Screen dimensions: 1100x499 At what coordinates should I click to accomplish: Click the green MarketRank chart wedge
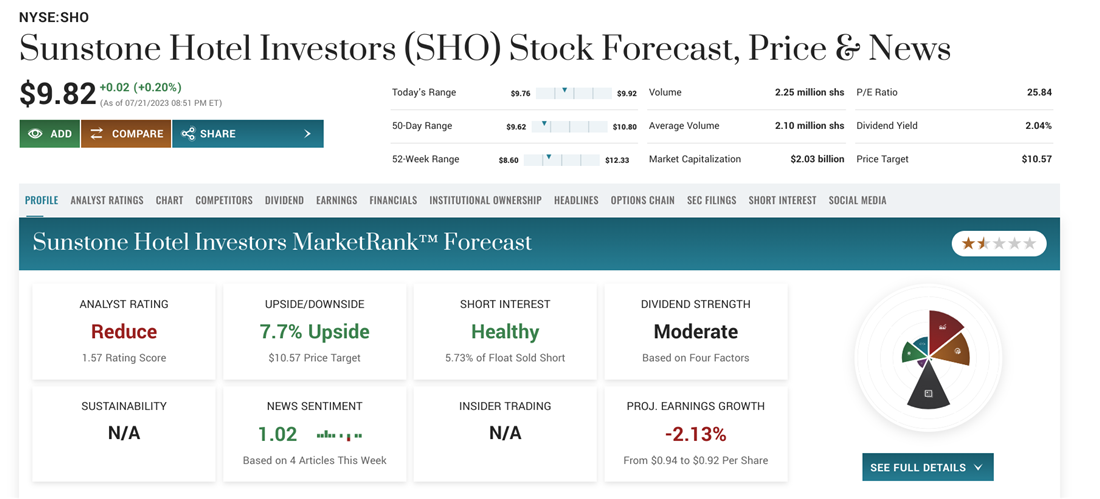coord(912,352)
